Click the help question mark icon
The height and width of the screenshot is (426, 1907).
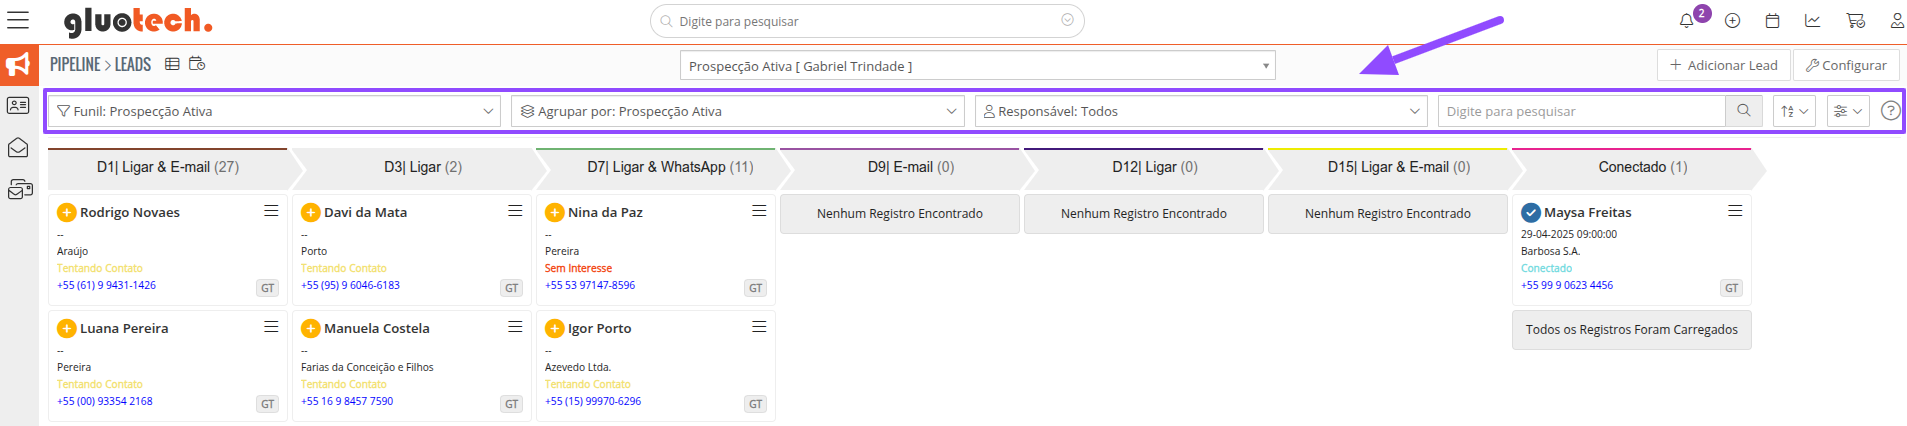click(x=1890, y=111)
